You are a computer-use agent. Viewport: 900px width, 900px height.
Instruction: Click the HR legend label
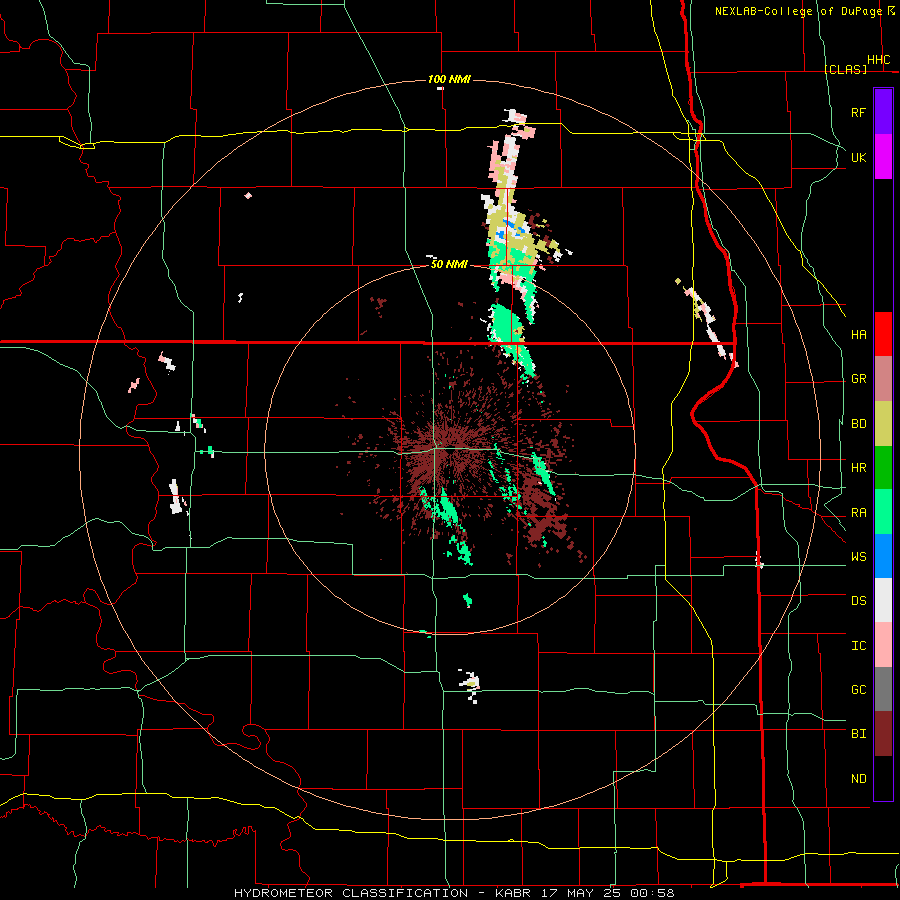[x=858, y=468]
